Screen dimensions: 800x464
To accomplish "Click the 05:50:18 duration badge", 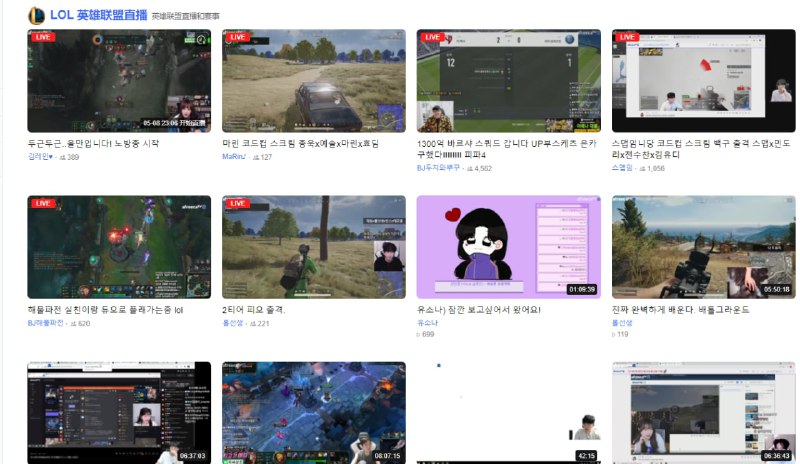I will pos(777,289).
